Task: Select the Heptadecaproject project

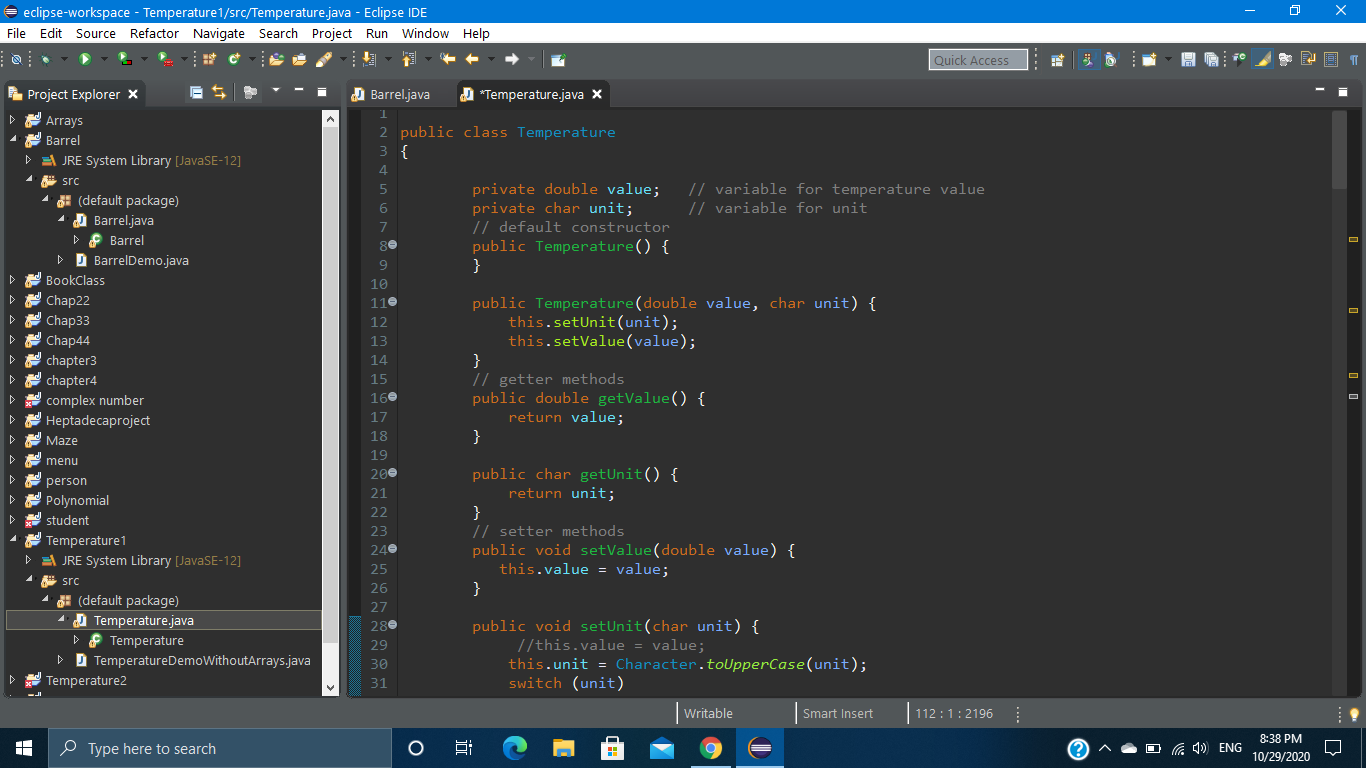Action: 98,420
